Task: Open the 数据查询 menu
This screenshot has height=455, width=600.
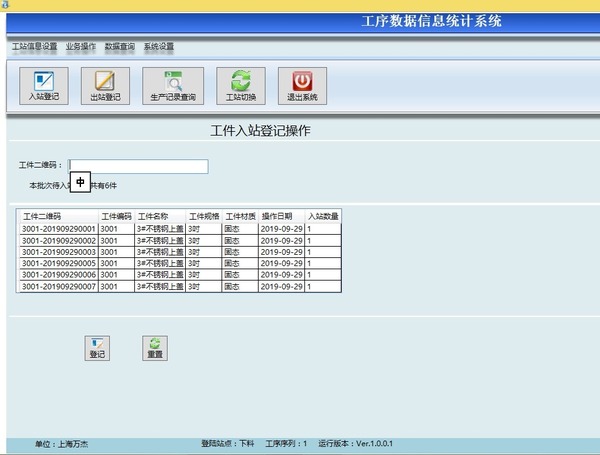Action: [x=120, y=47]
